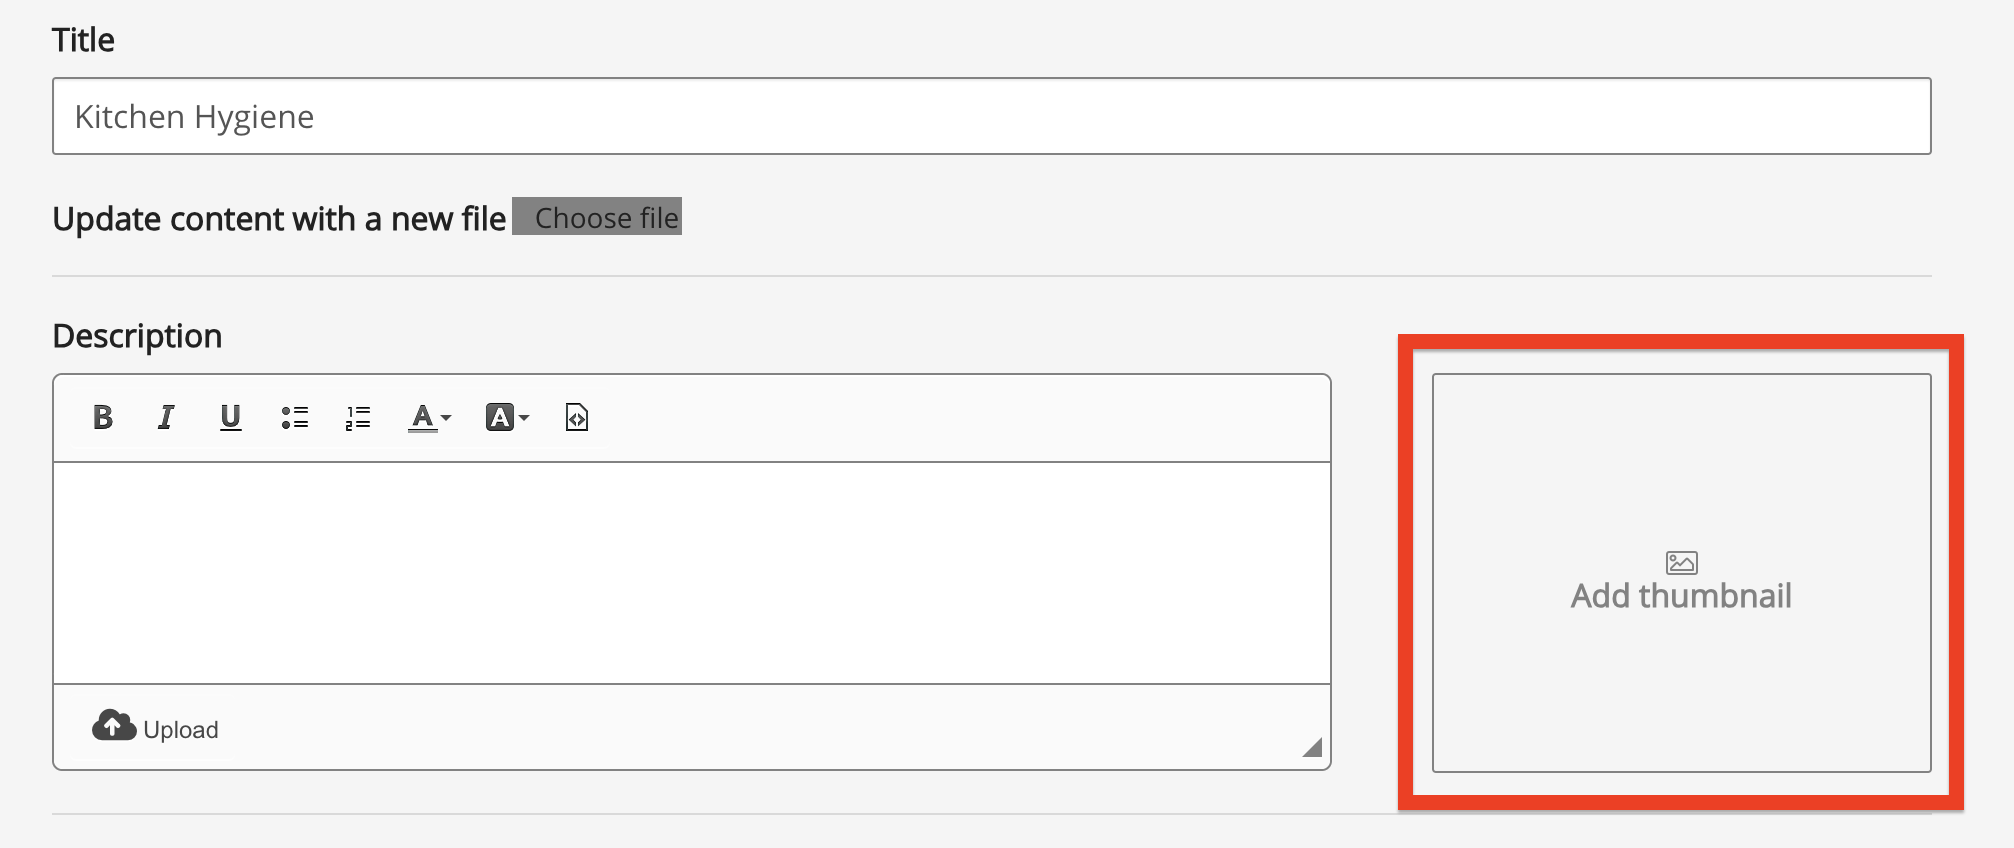
Task: Open the source code view icon
Action: pos(577,417)
